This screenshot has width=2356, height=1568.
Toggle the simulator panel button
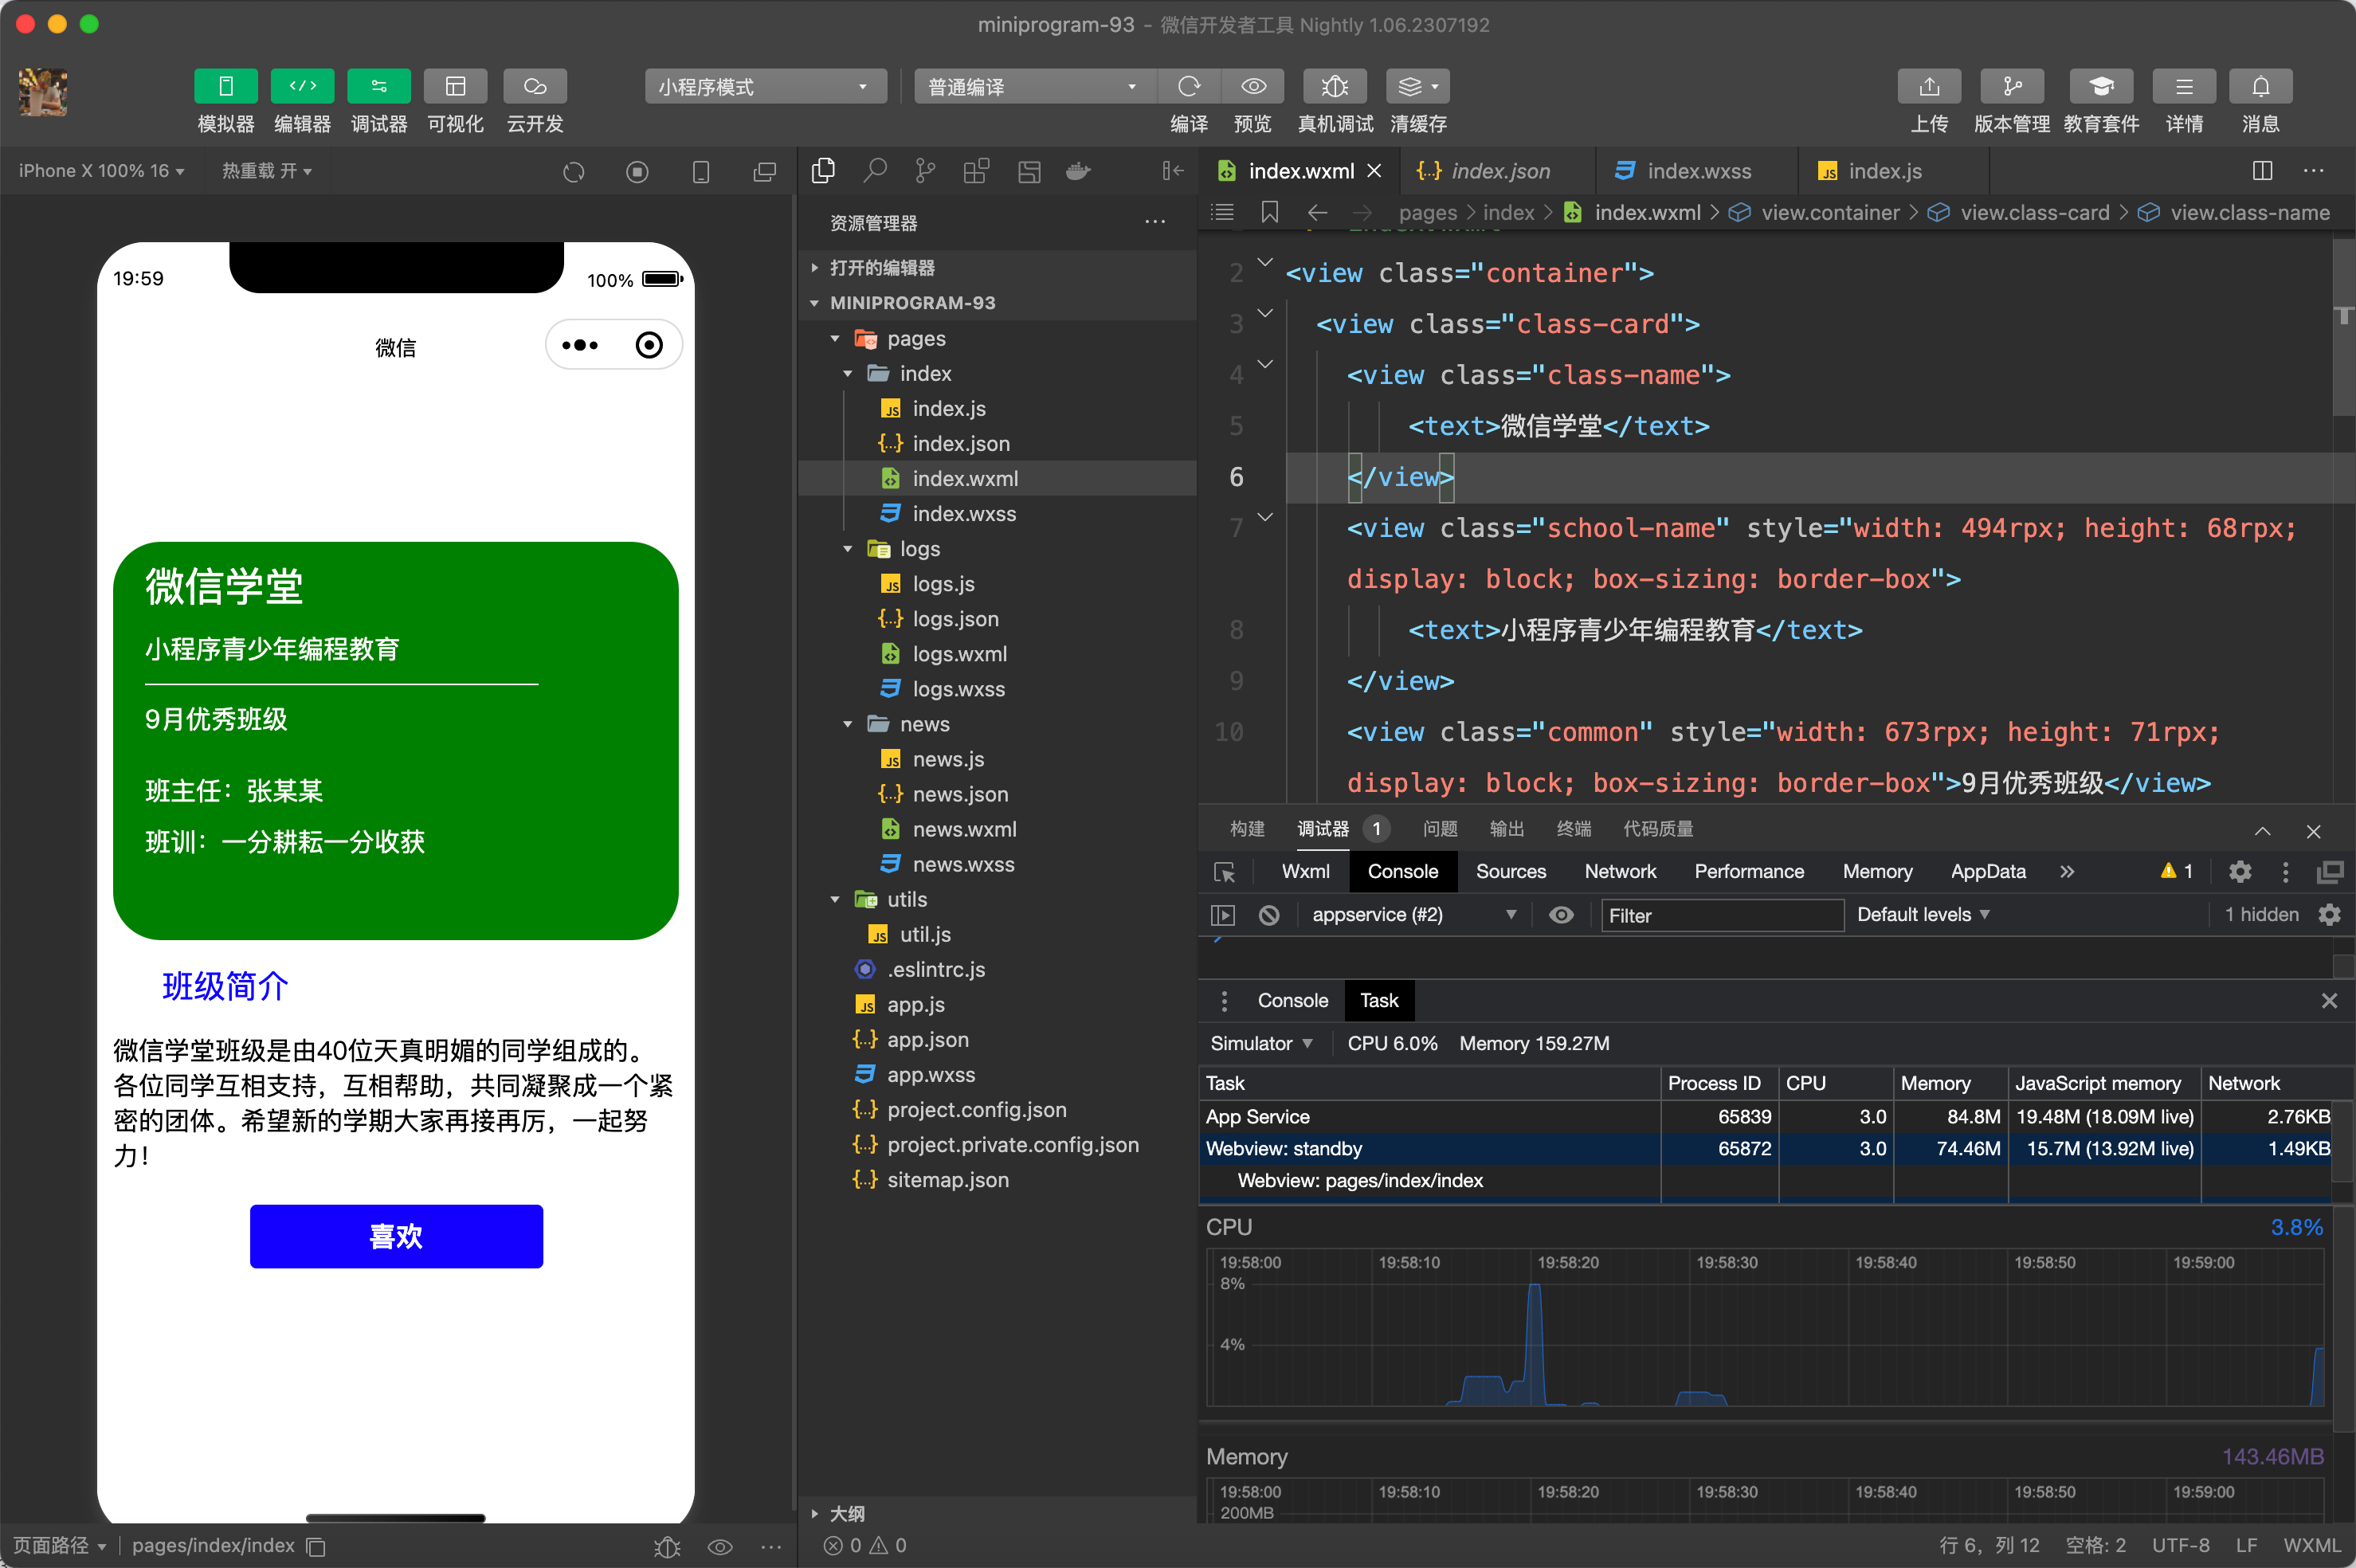[225, 87]
